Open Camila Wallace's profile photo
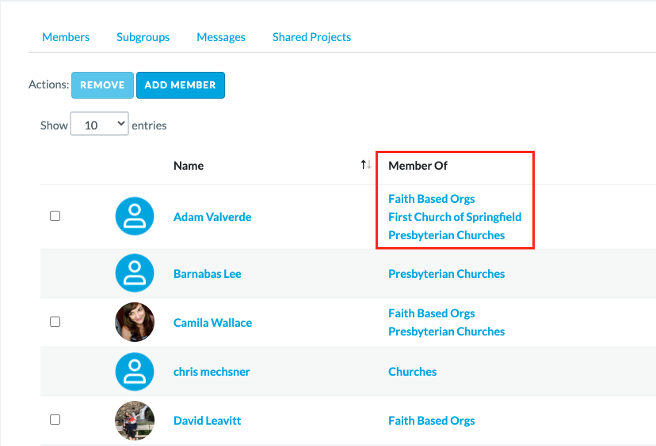Screen dimensions: 656x446 click(134, 322)
